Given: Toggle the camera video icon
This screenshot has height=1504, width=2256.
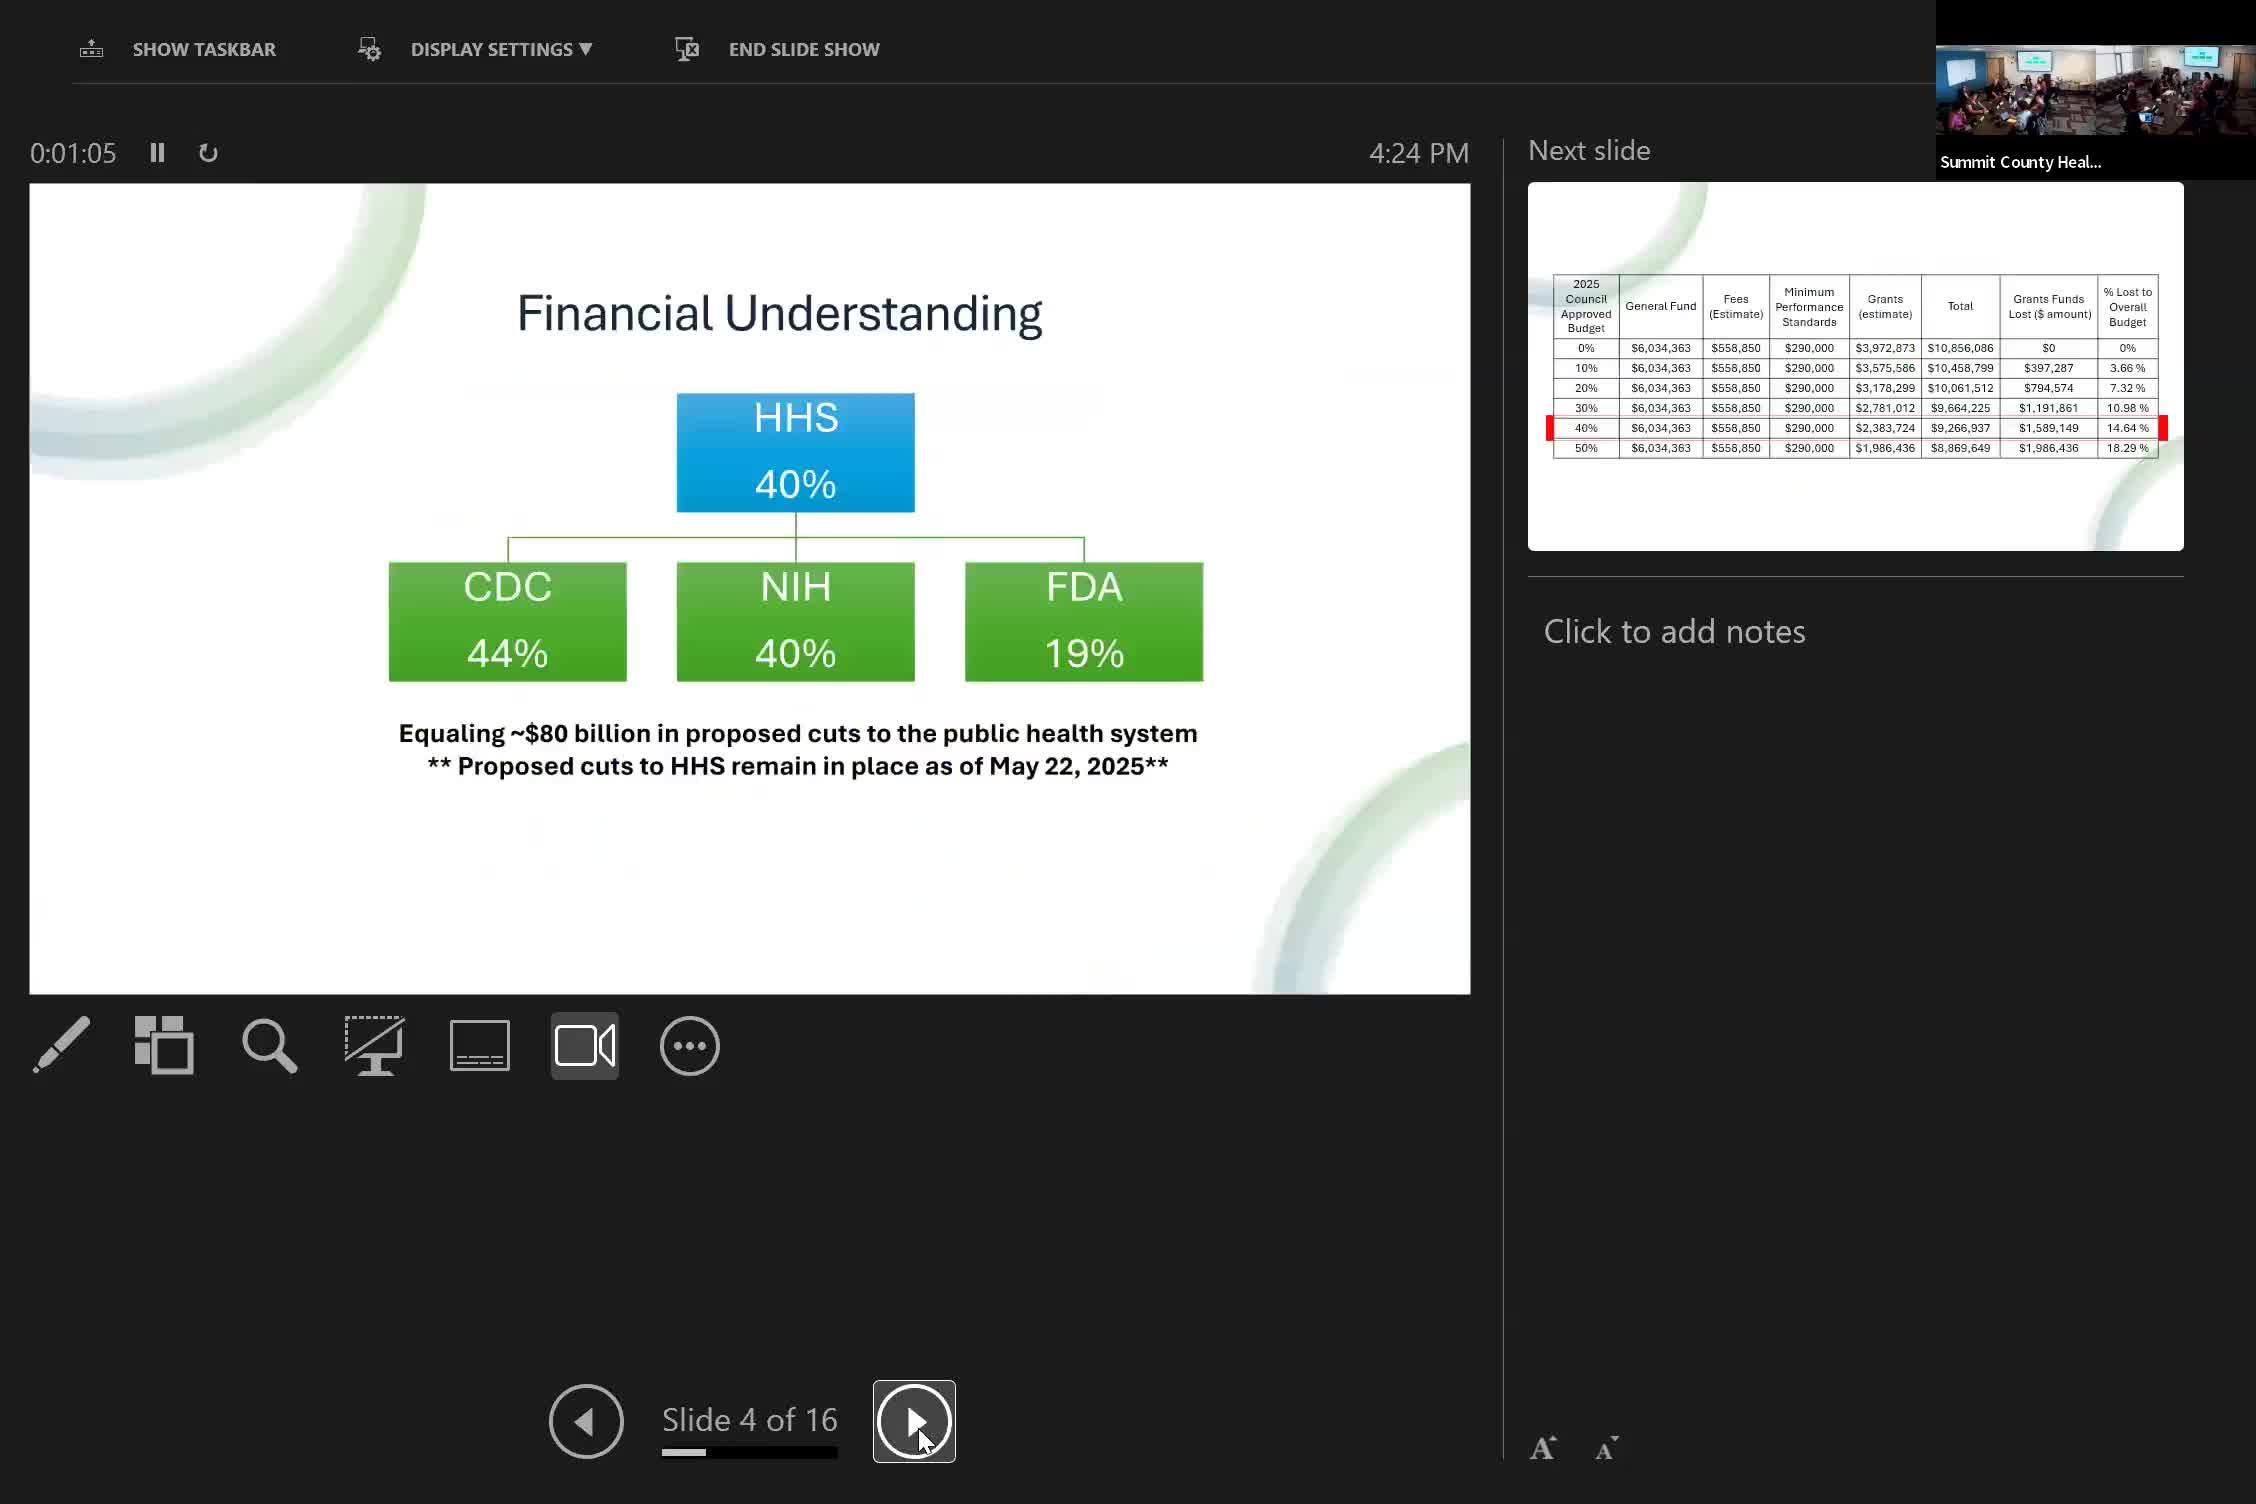Looking at the screenshot, I should [x=585, y=1046].
